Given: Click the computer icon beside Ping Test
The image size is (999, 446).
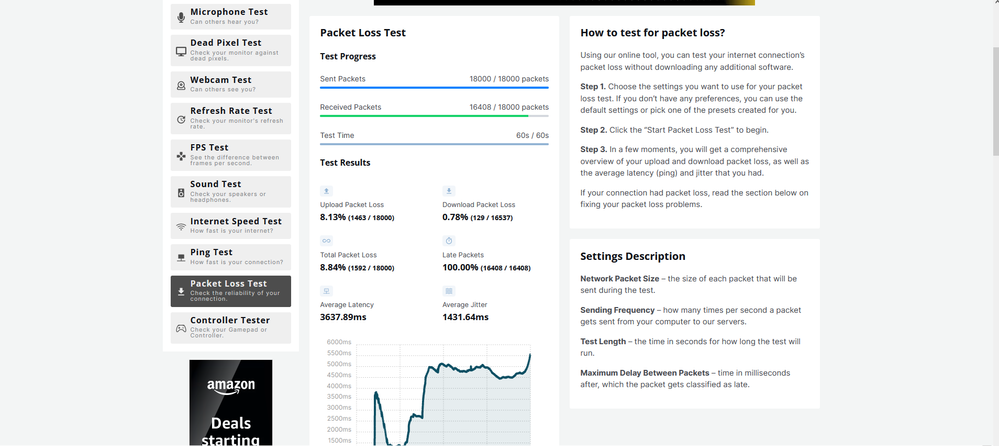Looking at the screenshot, I should tap(181, 257).
